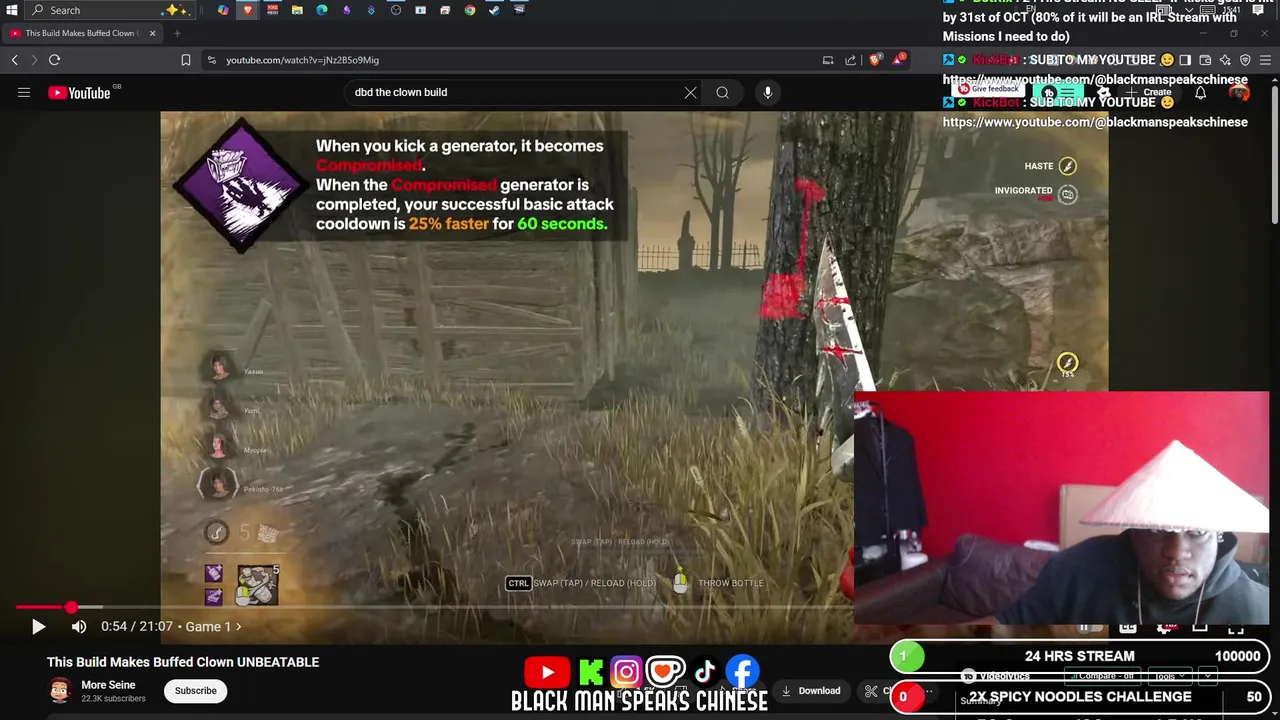1280x720 pixels.
Task: Open Leo AI sparkle icon in the toolbar
Action: point(1225,60)
